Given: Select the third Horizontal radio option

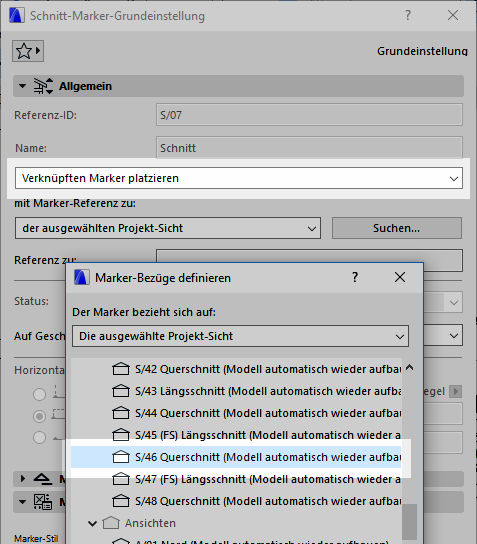Looking at the screenshot, I should [39, 437].
